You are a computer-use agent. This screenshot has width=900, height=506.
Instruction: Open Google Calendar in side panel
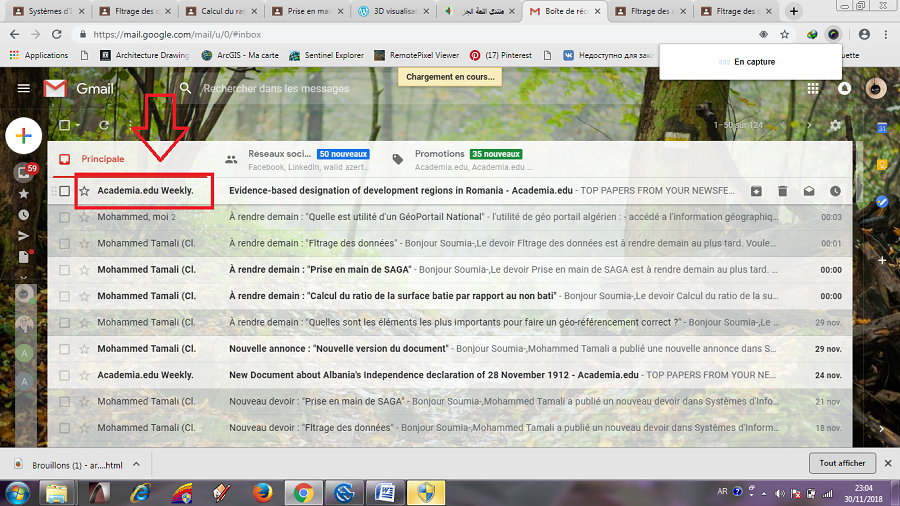click(x=883, y=128)
